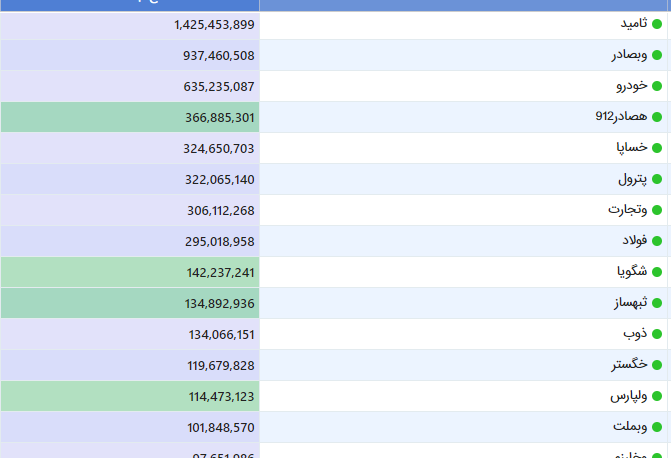This screenshot has height=458, width=671.
Task: Click the green dot beside خودرو
Action: [x=657, y=86]
